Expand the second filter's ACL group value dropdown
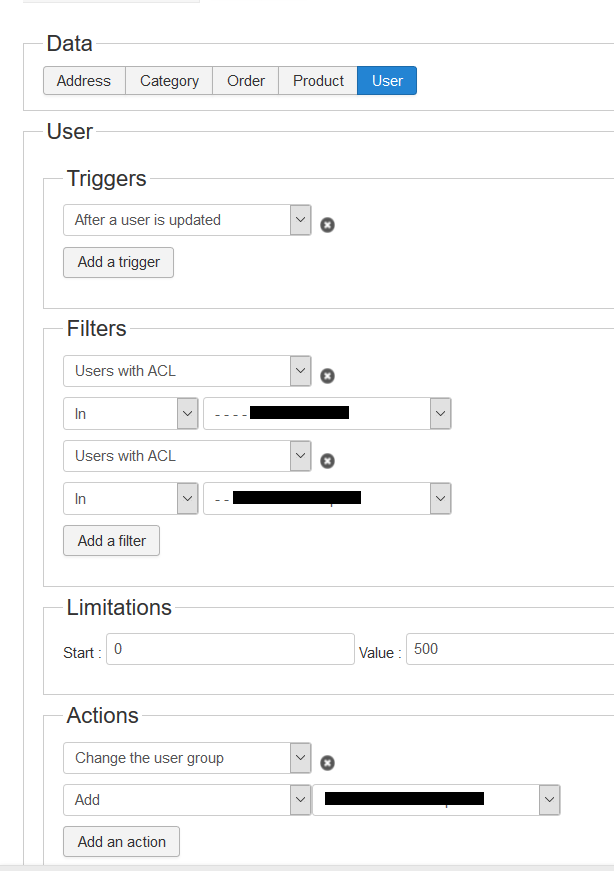Image resolution: width=614 pixels, height=871 pixels. pos(327,498)
